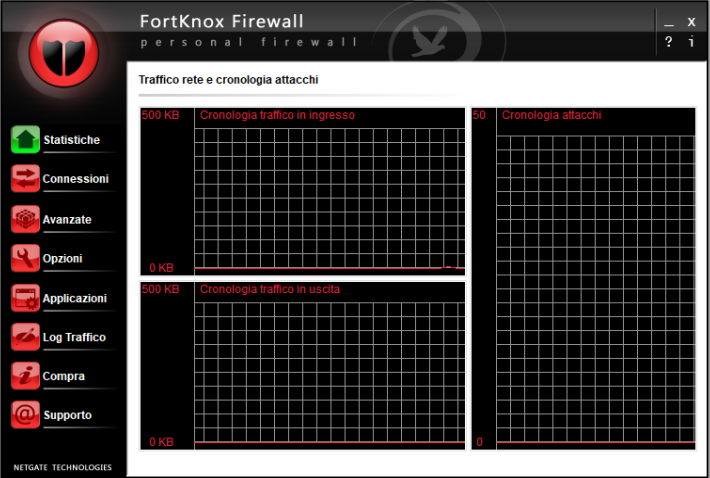
Task: Minimize the FortKnox Firewall window
Action: (x=669, y=22)
